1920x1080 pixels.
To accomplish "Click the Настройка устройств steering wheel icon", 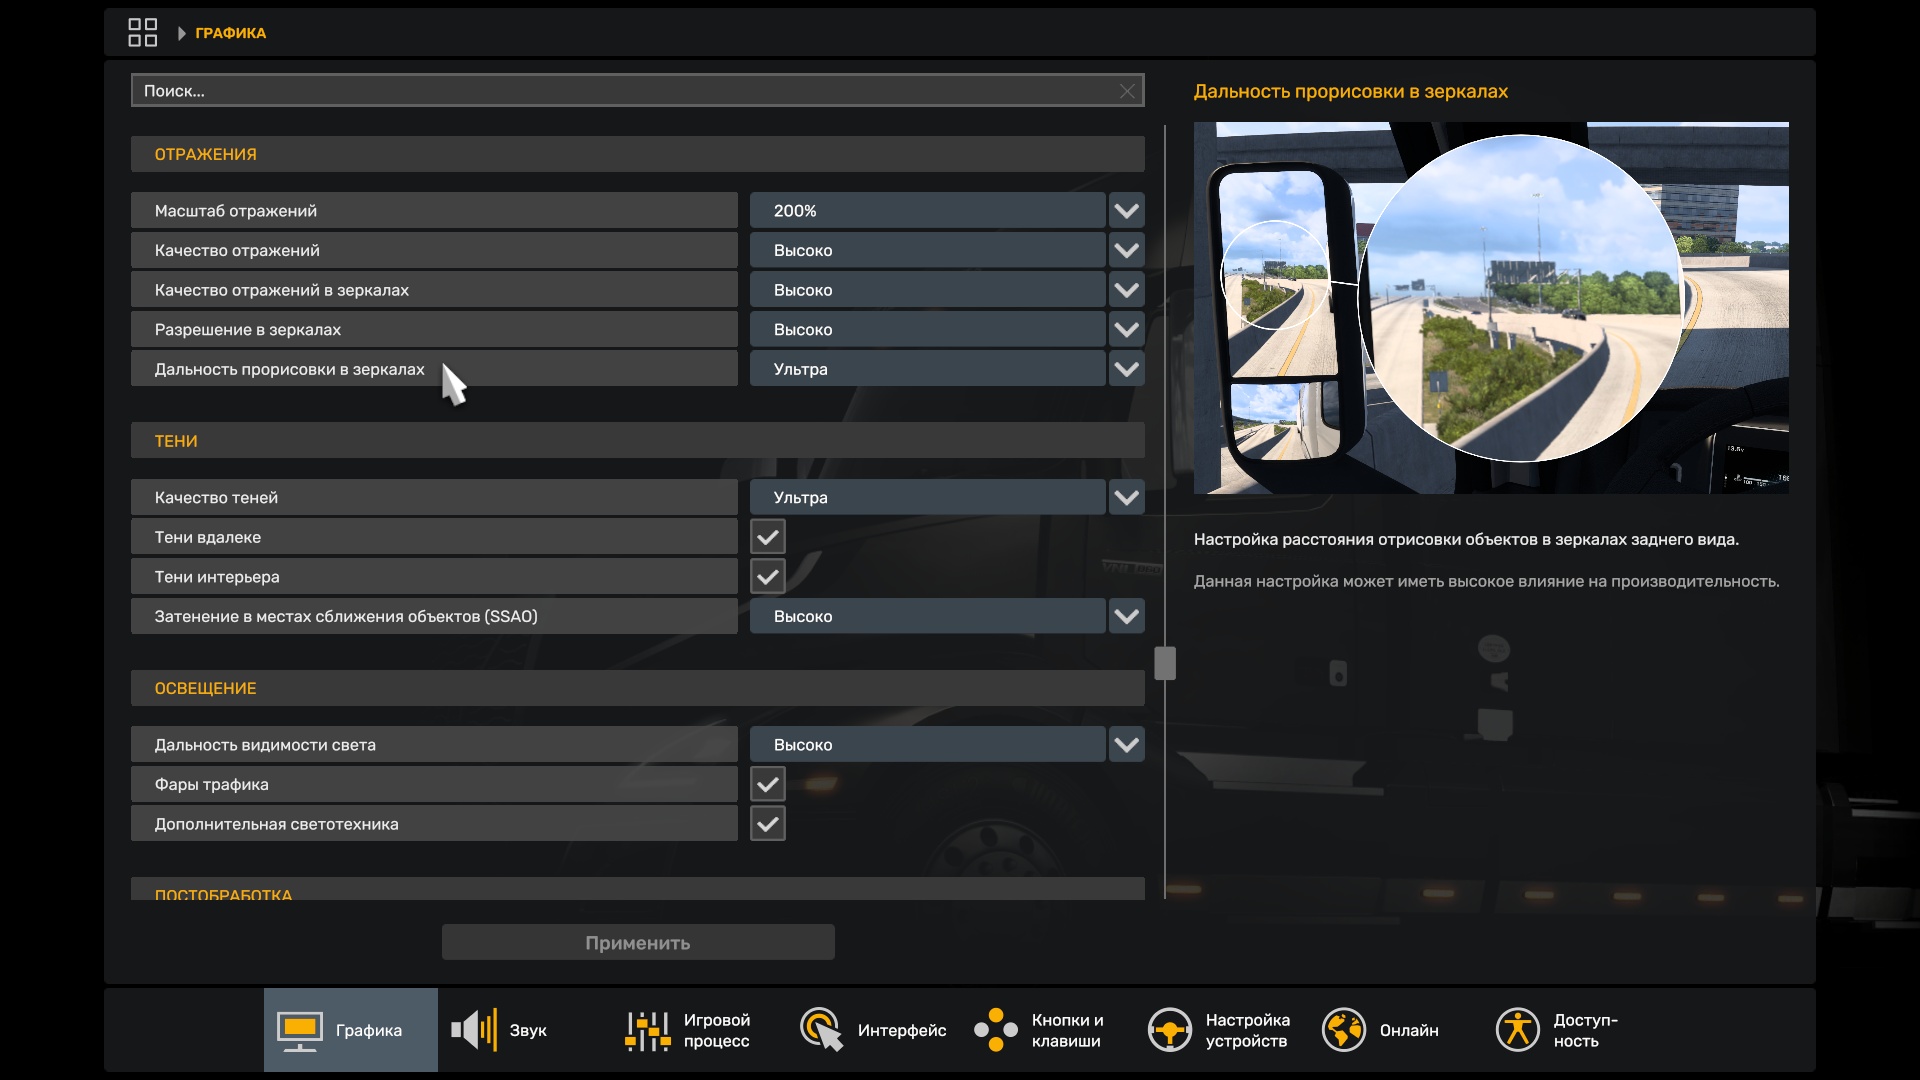I will (1169, 1030).
